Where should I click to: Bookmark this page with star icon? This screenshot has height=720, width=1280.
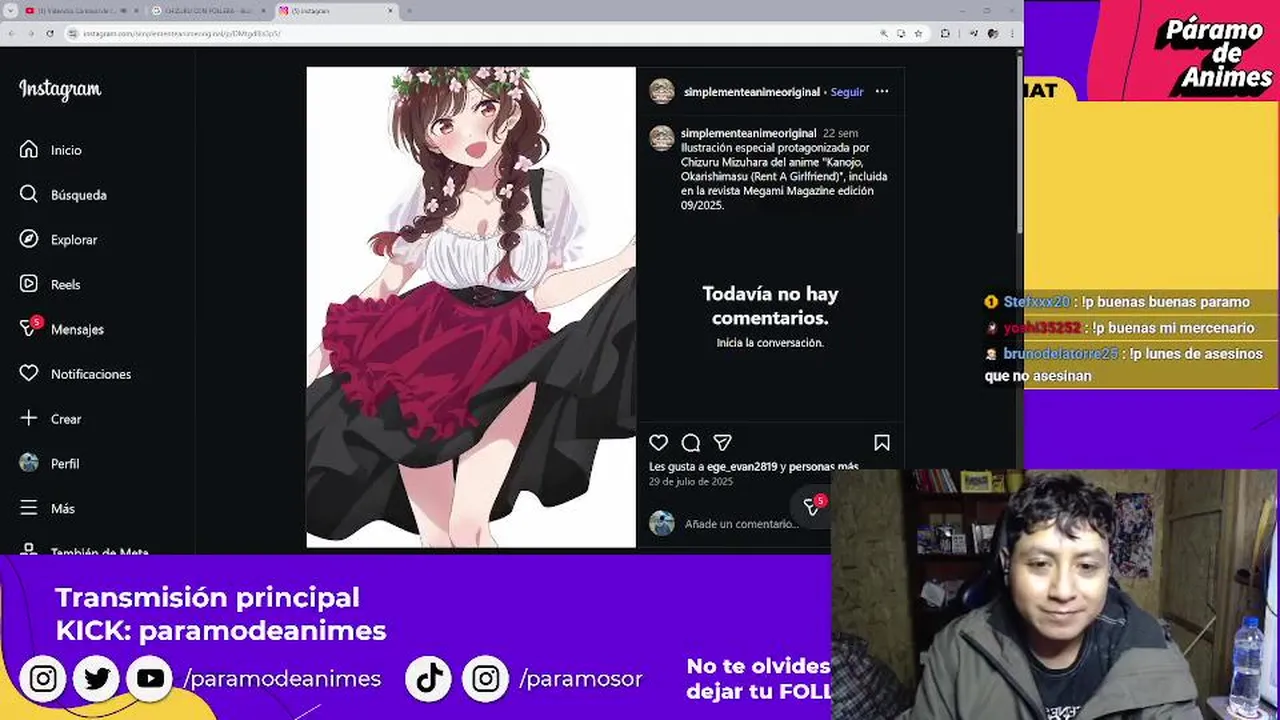918,33
